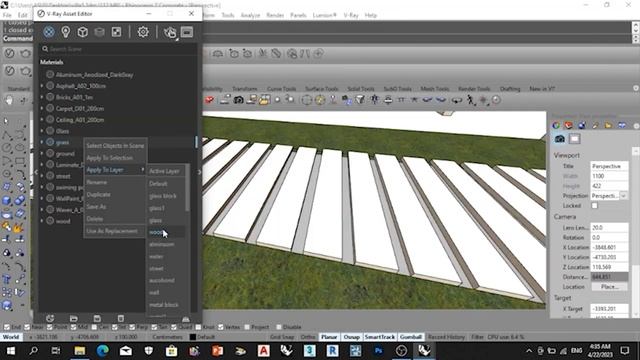The height and width of the screenshot is (360, 640).
Task: Import material file with folder icon
Action: (x=74, y=318)
